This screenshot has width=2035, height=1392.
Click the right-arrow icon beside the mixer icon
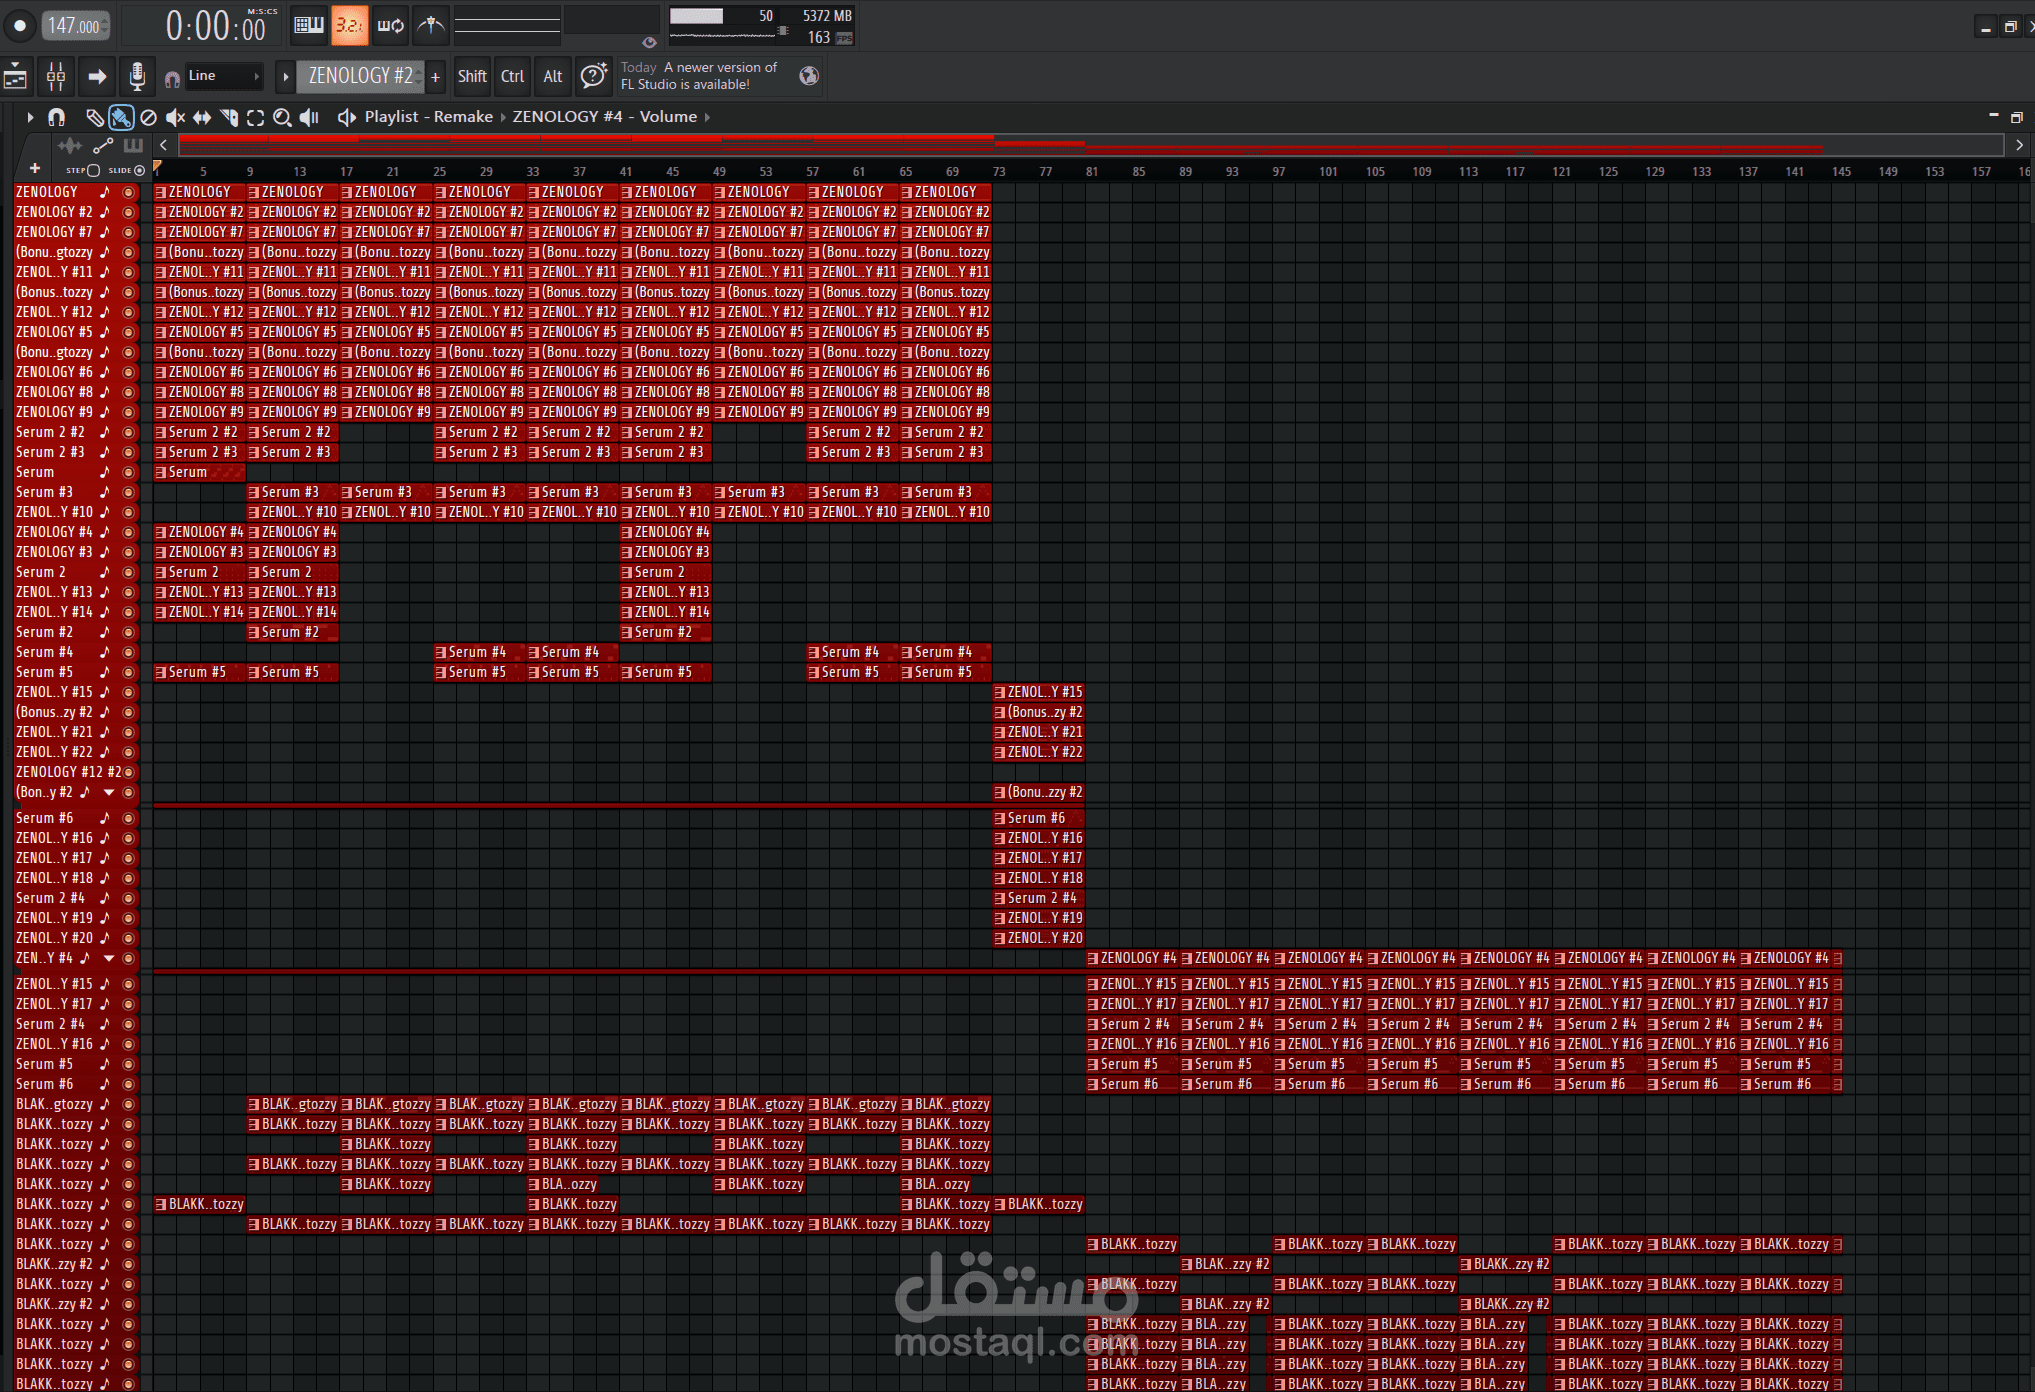coord(97,76)
